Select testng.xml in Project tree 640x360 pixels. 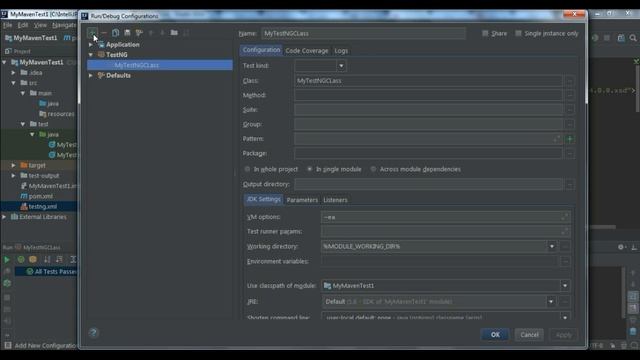click(39, 207)
